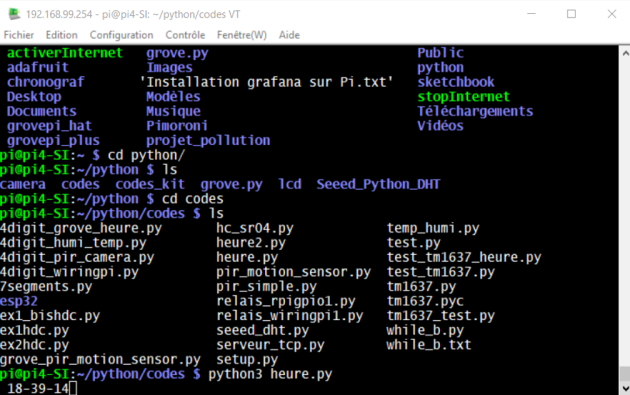The width and height of the screenshot is (630, 395).
Task: Click the codes_kit directory name
Action: pyautogui.click(x=150, y=184)
